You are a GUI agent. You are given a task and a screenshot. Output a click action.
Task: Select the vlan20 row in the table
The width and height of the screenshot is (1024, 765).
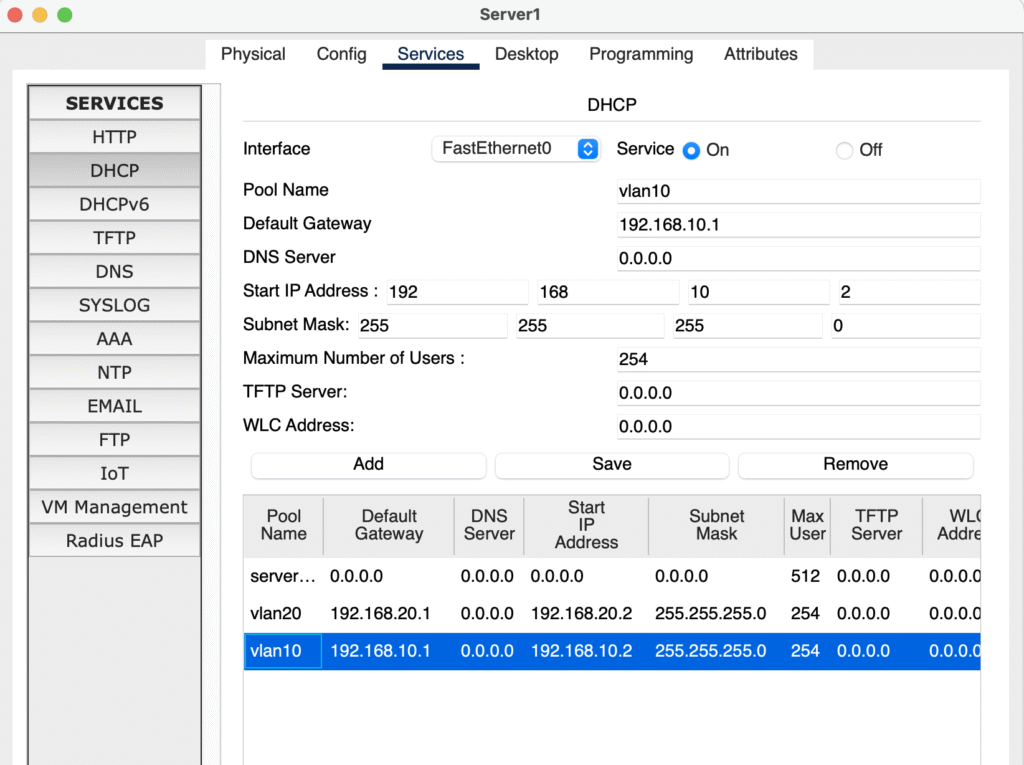284,613
